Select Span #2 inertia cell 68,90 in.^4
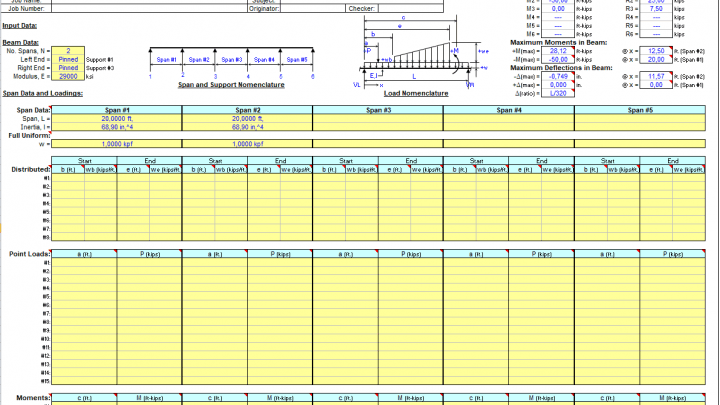720x405 pixels. click(248, 127)
